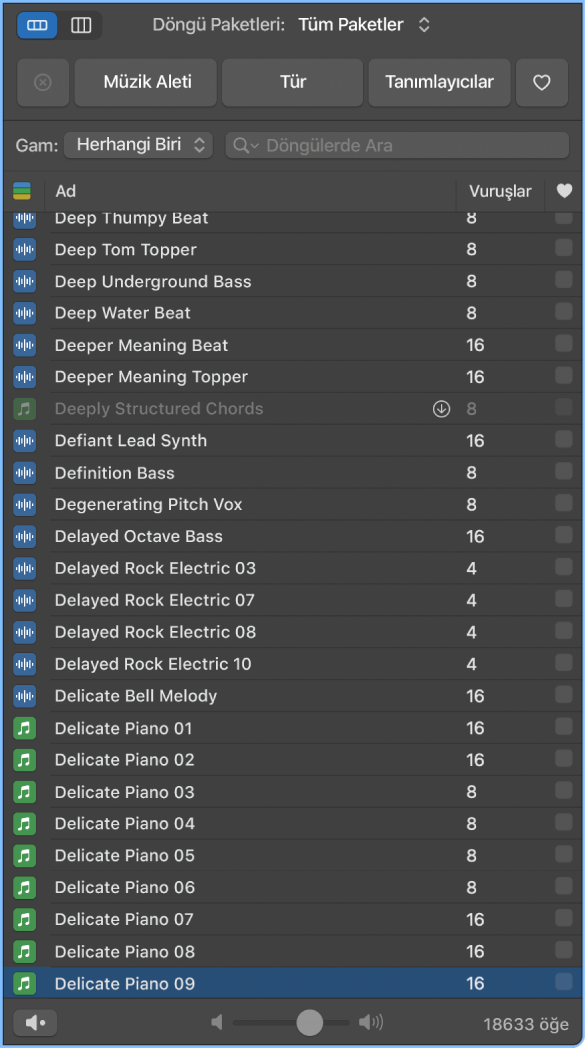Viewport: 585px width, 1048px height.
Task: Adjust the preview volume slider knob
Action: pos(310,1022)
